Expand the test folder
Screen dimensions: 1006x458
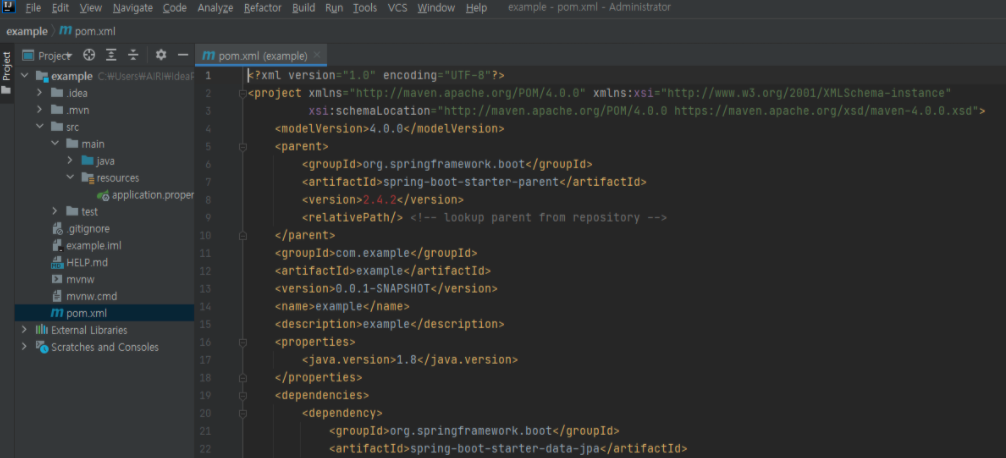coord(55,212)
